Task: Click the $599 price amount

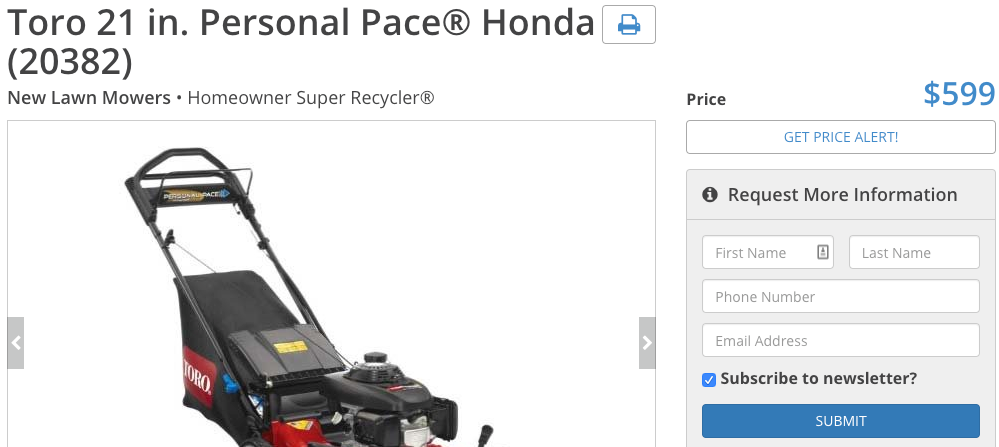Action: click(x=959, y=94)
